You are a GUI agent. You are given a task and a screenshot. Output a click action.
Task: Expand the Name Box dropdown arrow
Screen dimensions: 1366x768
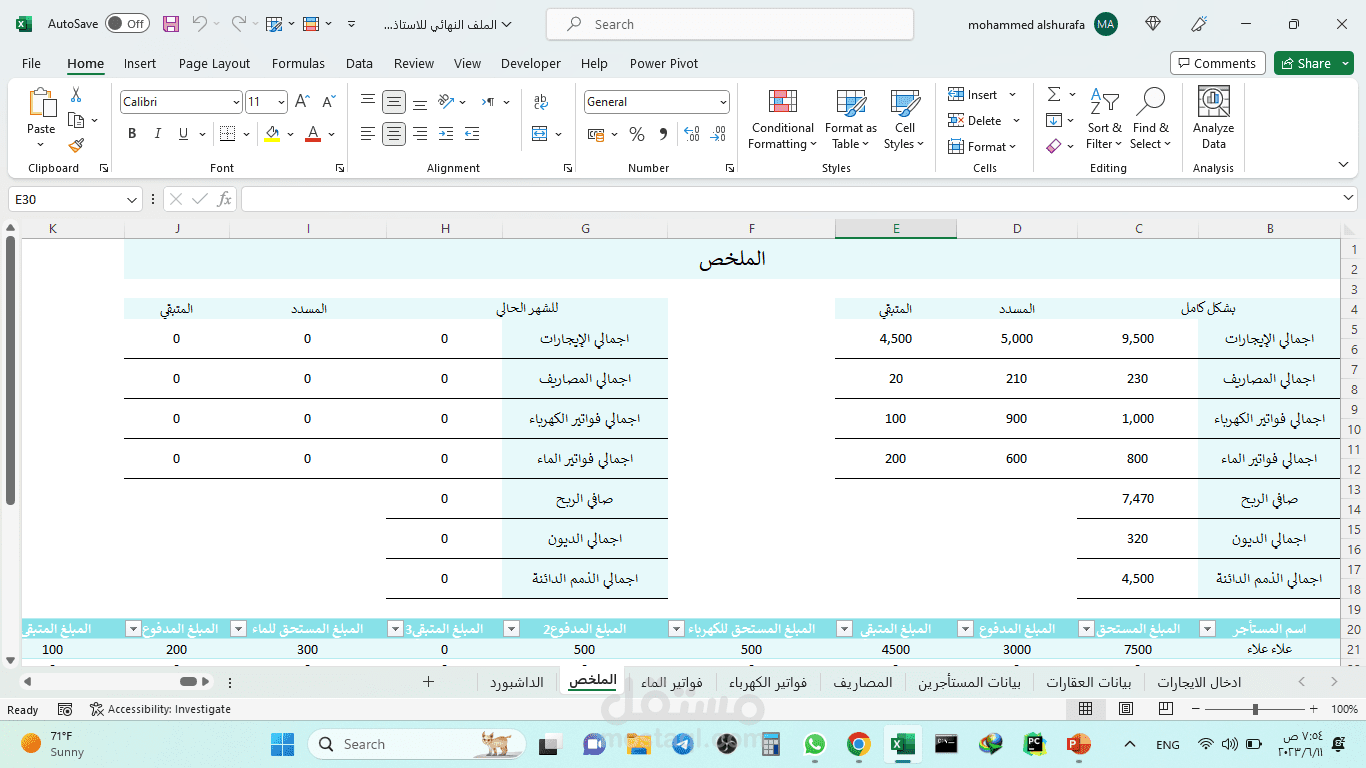pyautogui.click(x=132, y=200)
